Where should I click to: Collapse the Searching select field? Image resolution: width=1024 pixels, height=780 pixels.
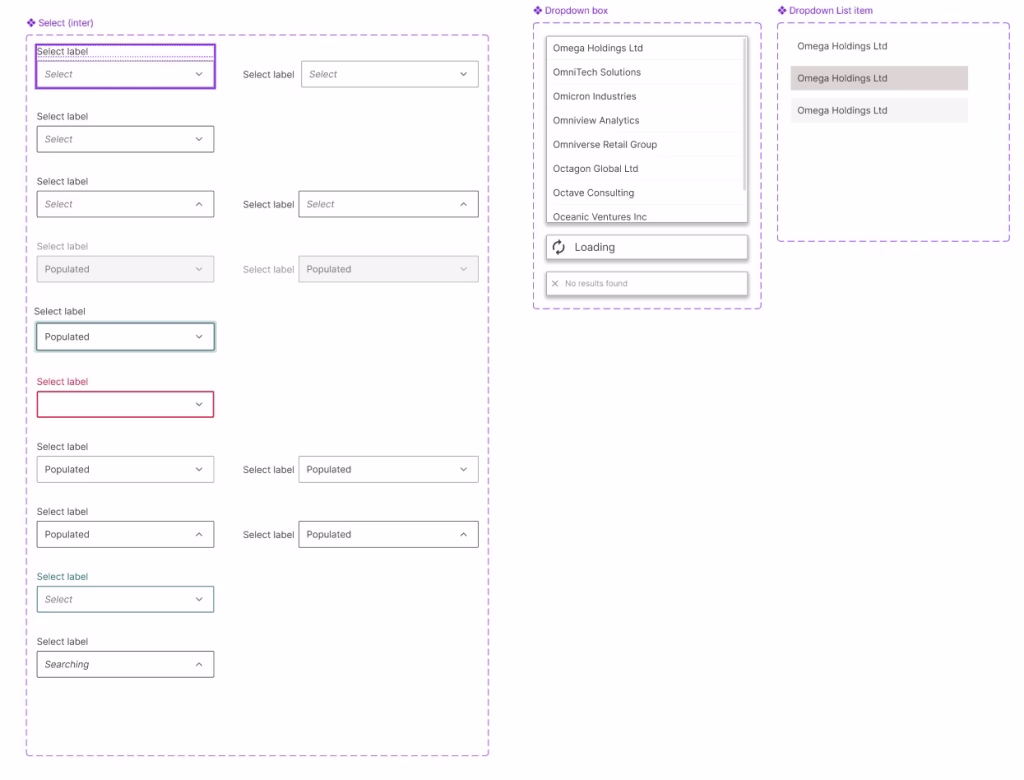(125, 664)
